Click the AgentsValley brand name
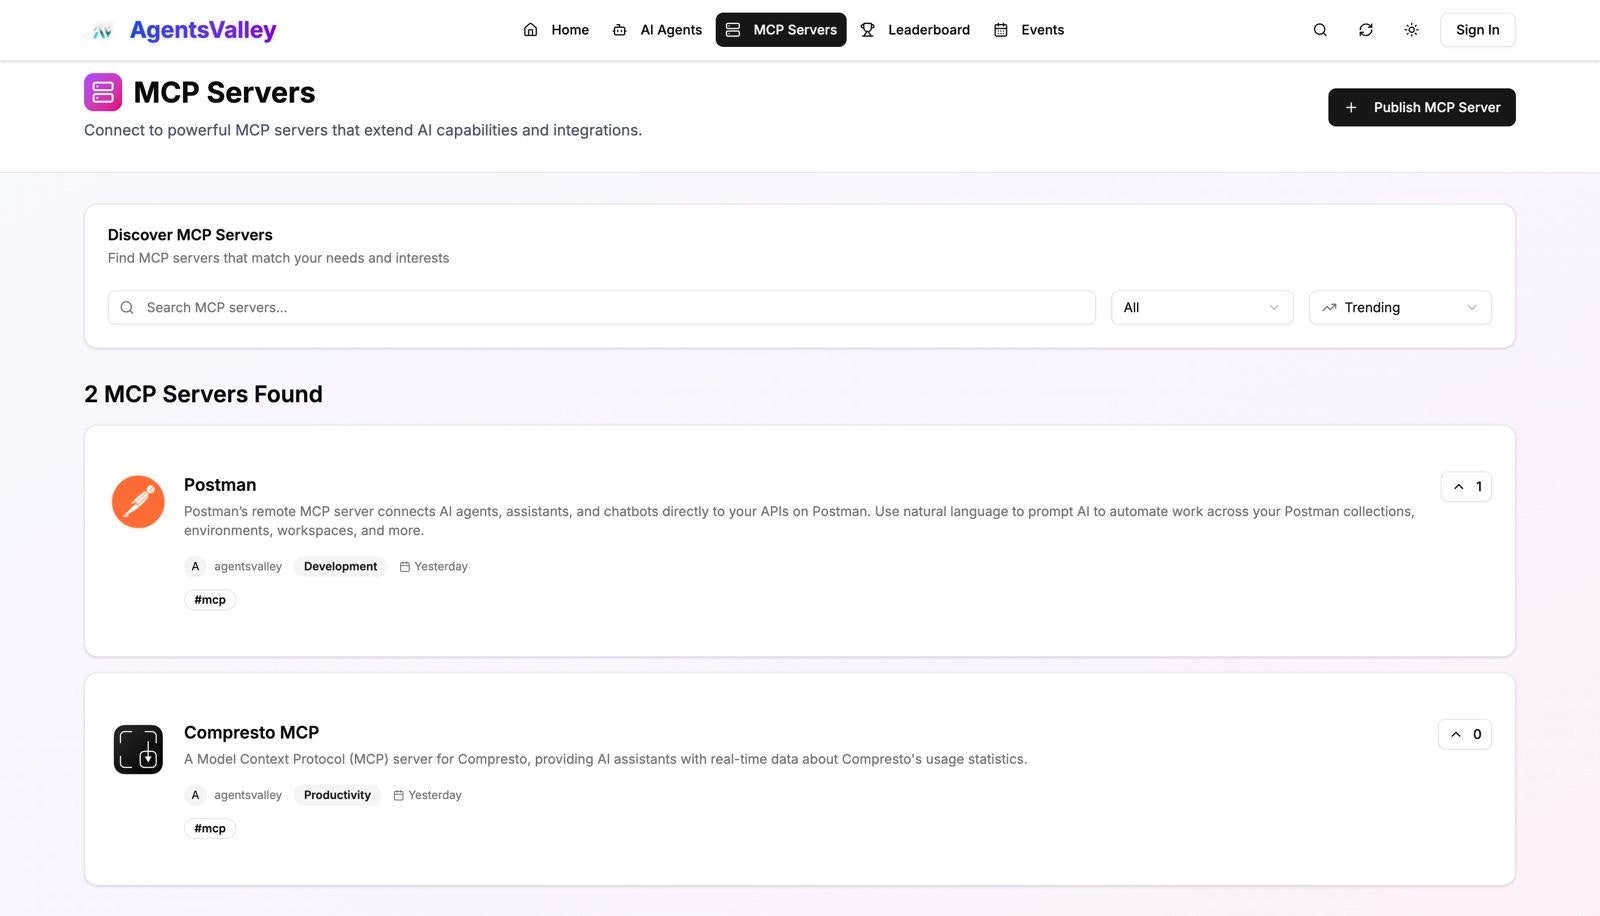 [x=203, y=30]
